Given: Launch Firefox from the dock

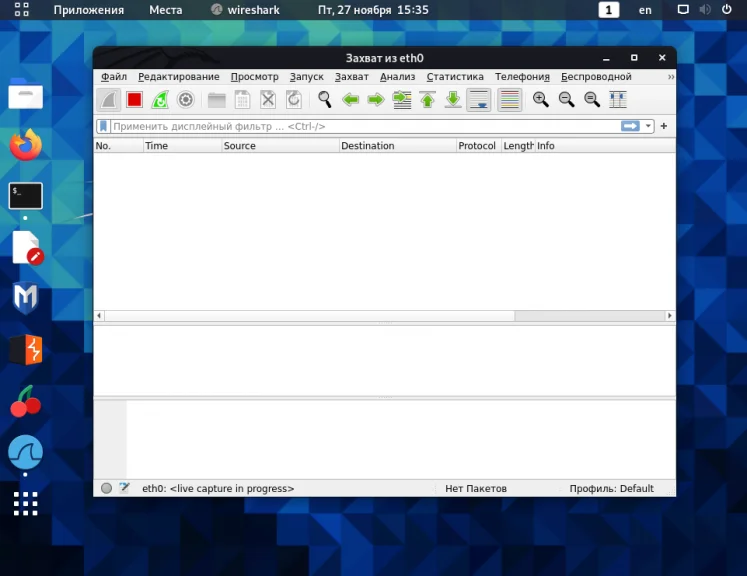Looking at the screenshot, I should click(x=26, y=145).
